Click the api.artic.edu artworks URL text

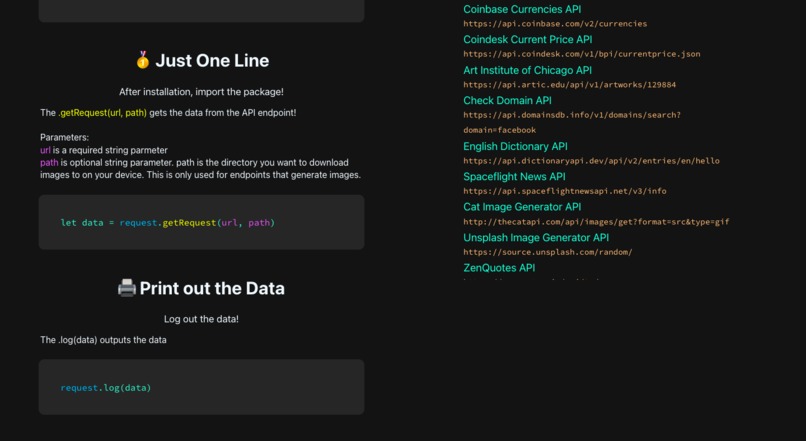pyautogui.click(x=569, y=85)
